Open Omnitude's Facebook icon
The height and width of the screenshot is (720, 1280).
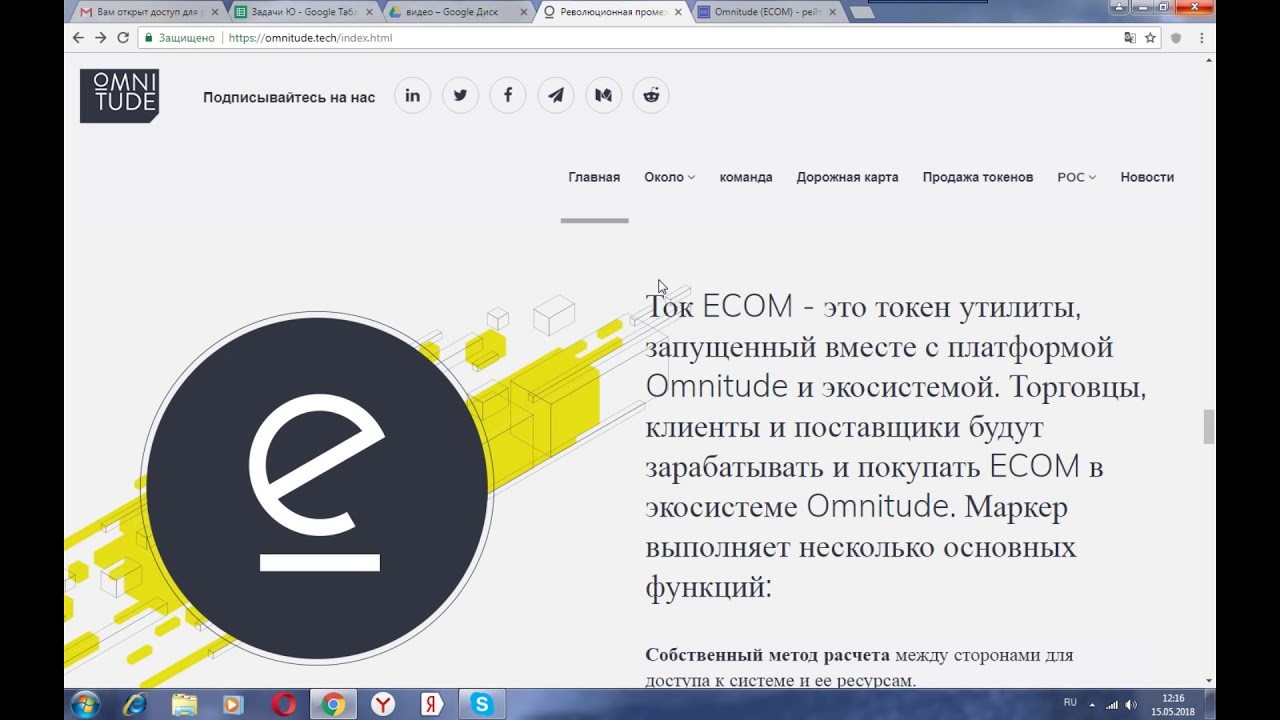click(508, 96)
